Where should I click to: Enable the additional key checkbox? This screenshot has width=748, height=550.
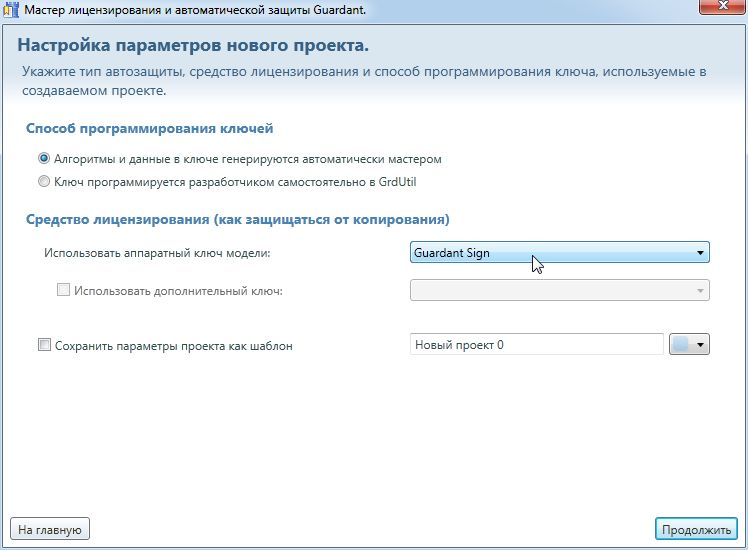point(64,291)
